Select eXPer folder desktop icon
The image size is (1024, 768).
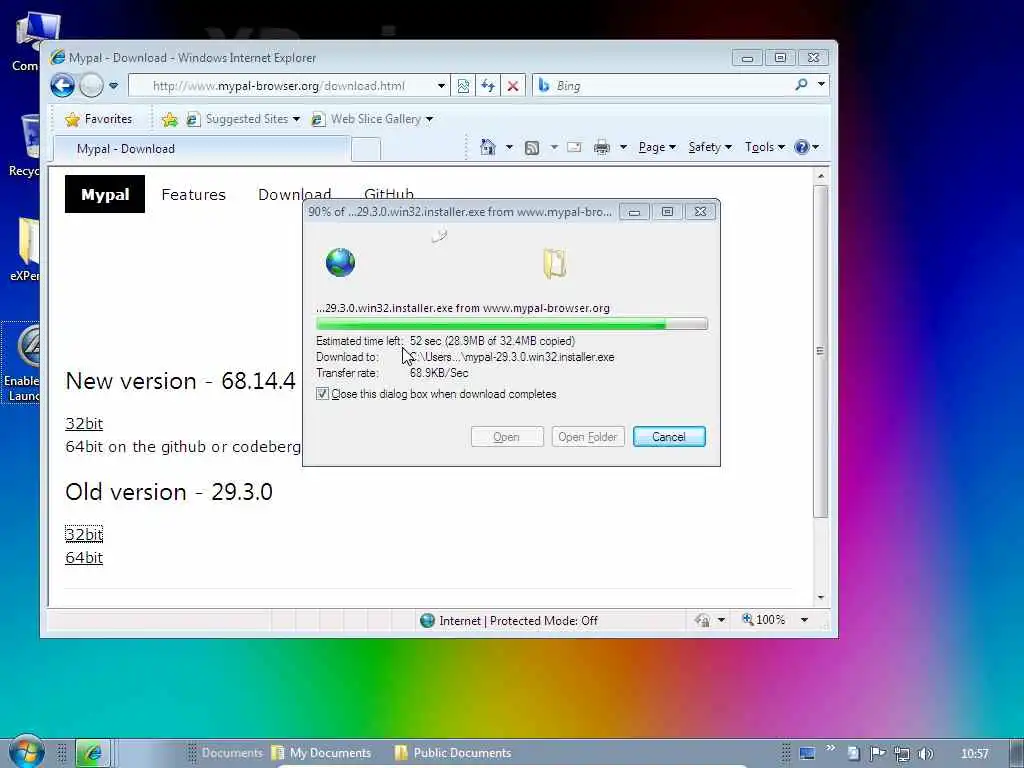25,250
